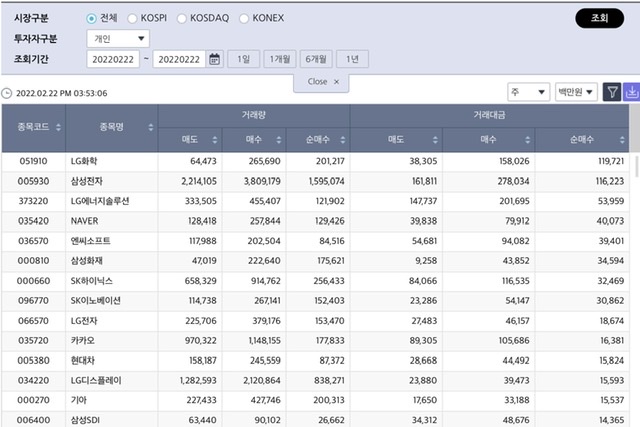Select the 전체 market radio button

(92, 18)
